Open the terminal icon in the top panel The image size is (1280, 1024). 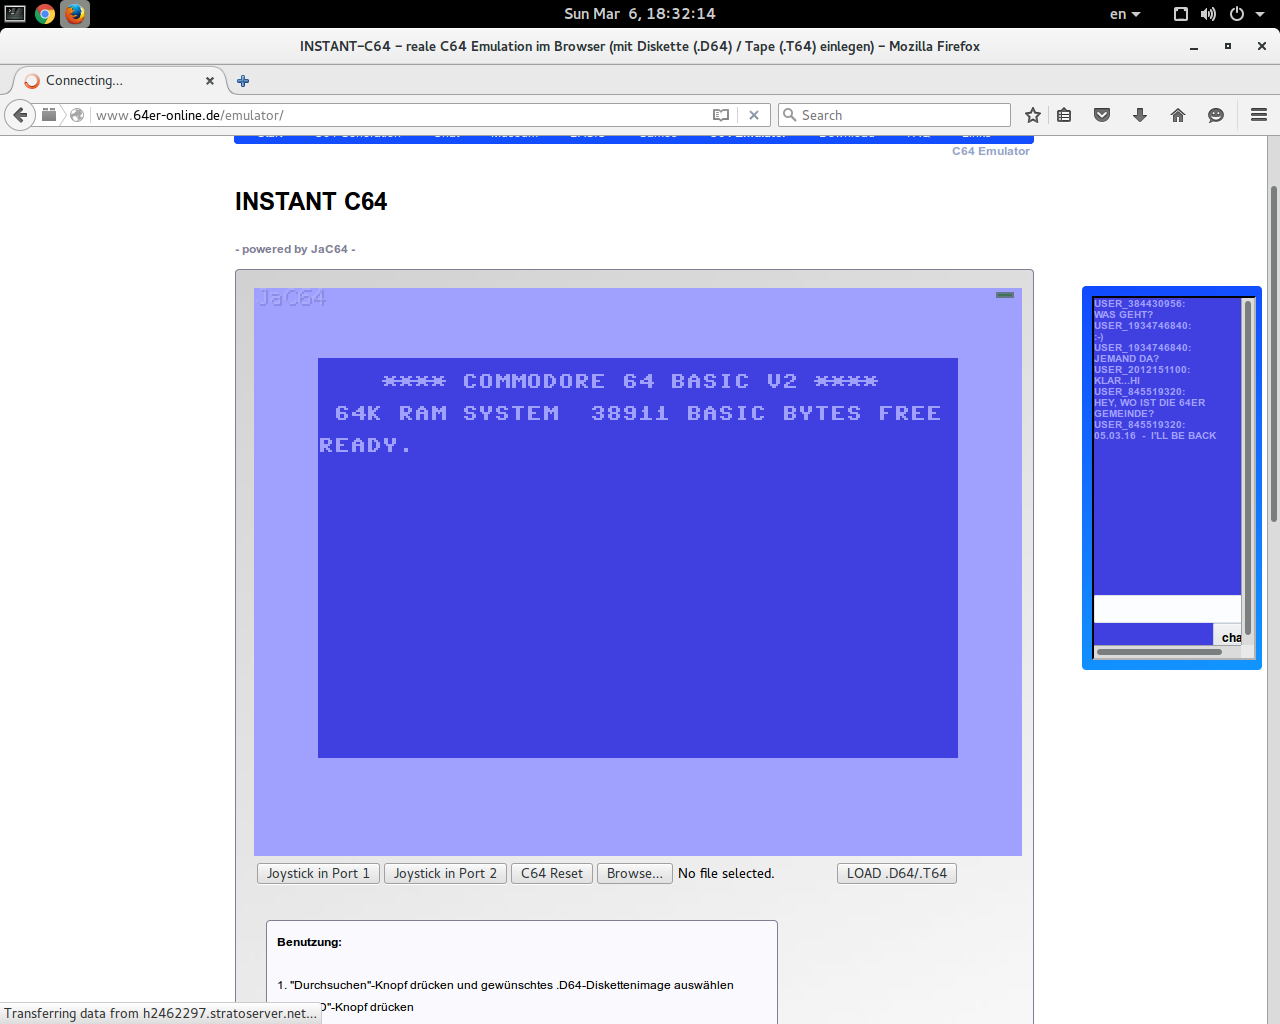click(x=15, y=14)
